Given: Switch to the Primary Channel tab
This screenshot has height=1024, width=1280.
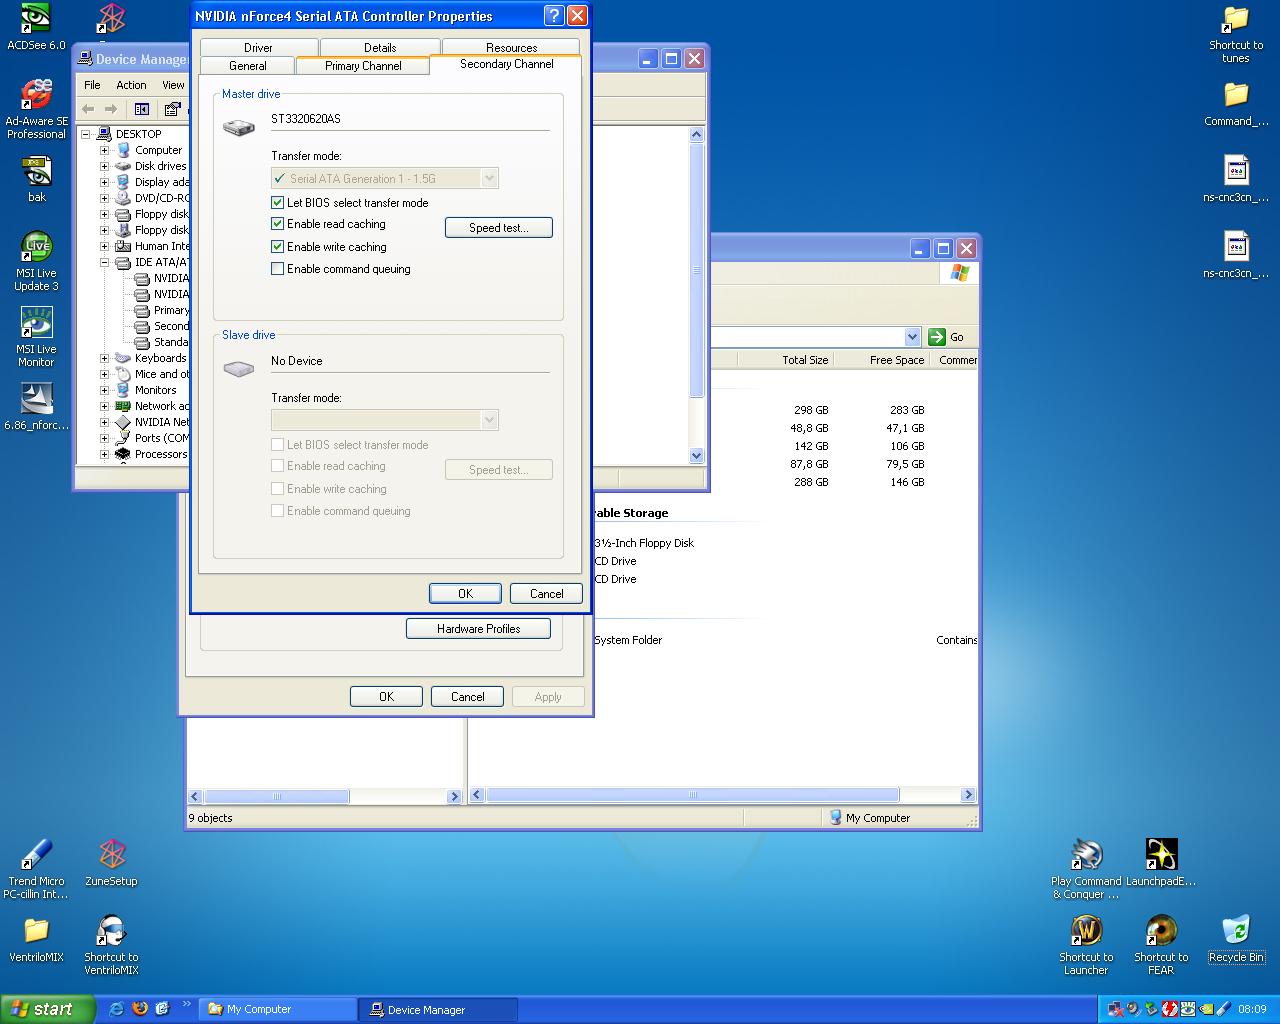Looking at the screenshot, I should coord(363,65).
